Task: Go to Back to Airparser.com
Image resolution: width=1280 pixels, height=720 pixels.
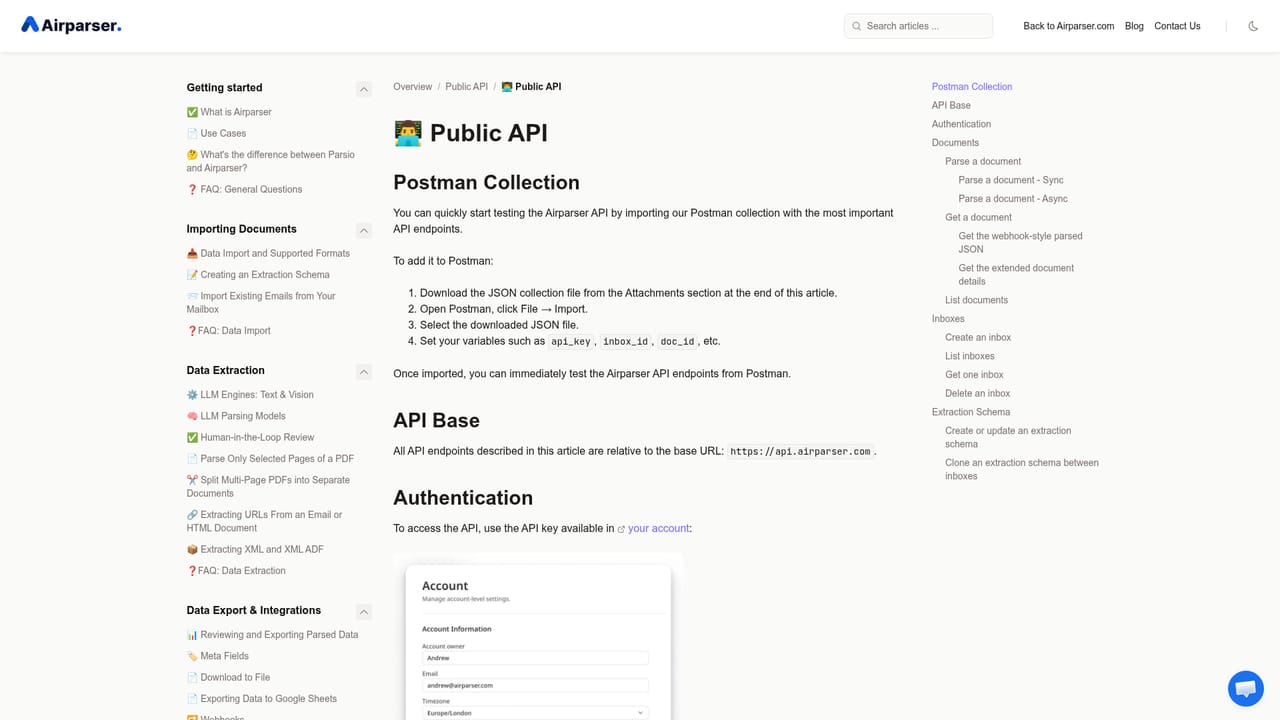Action: coord(1068,26)
